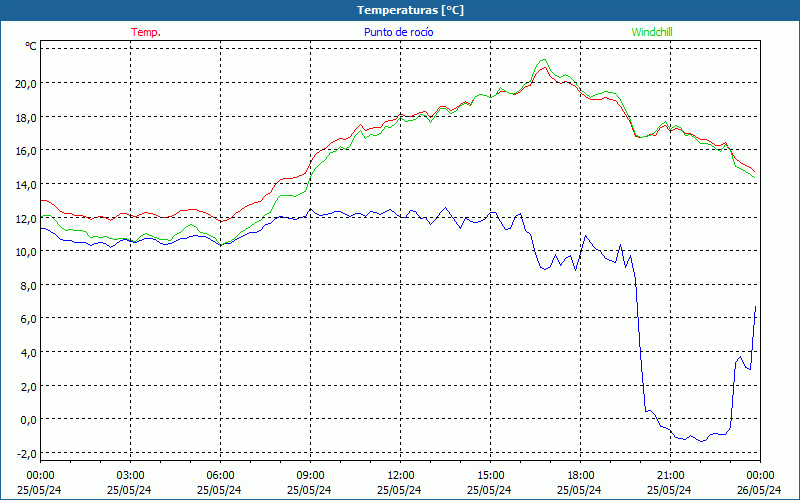Click the 03:00 time axis label

pyautogui.click(x=130, y=476)
